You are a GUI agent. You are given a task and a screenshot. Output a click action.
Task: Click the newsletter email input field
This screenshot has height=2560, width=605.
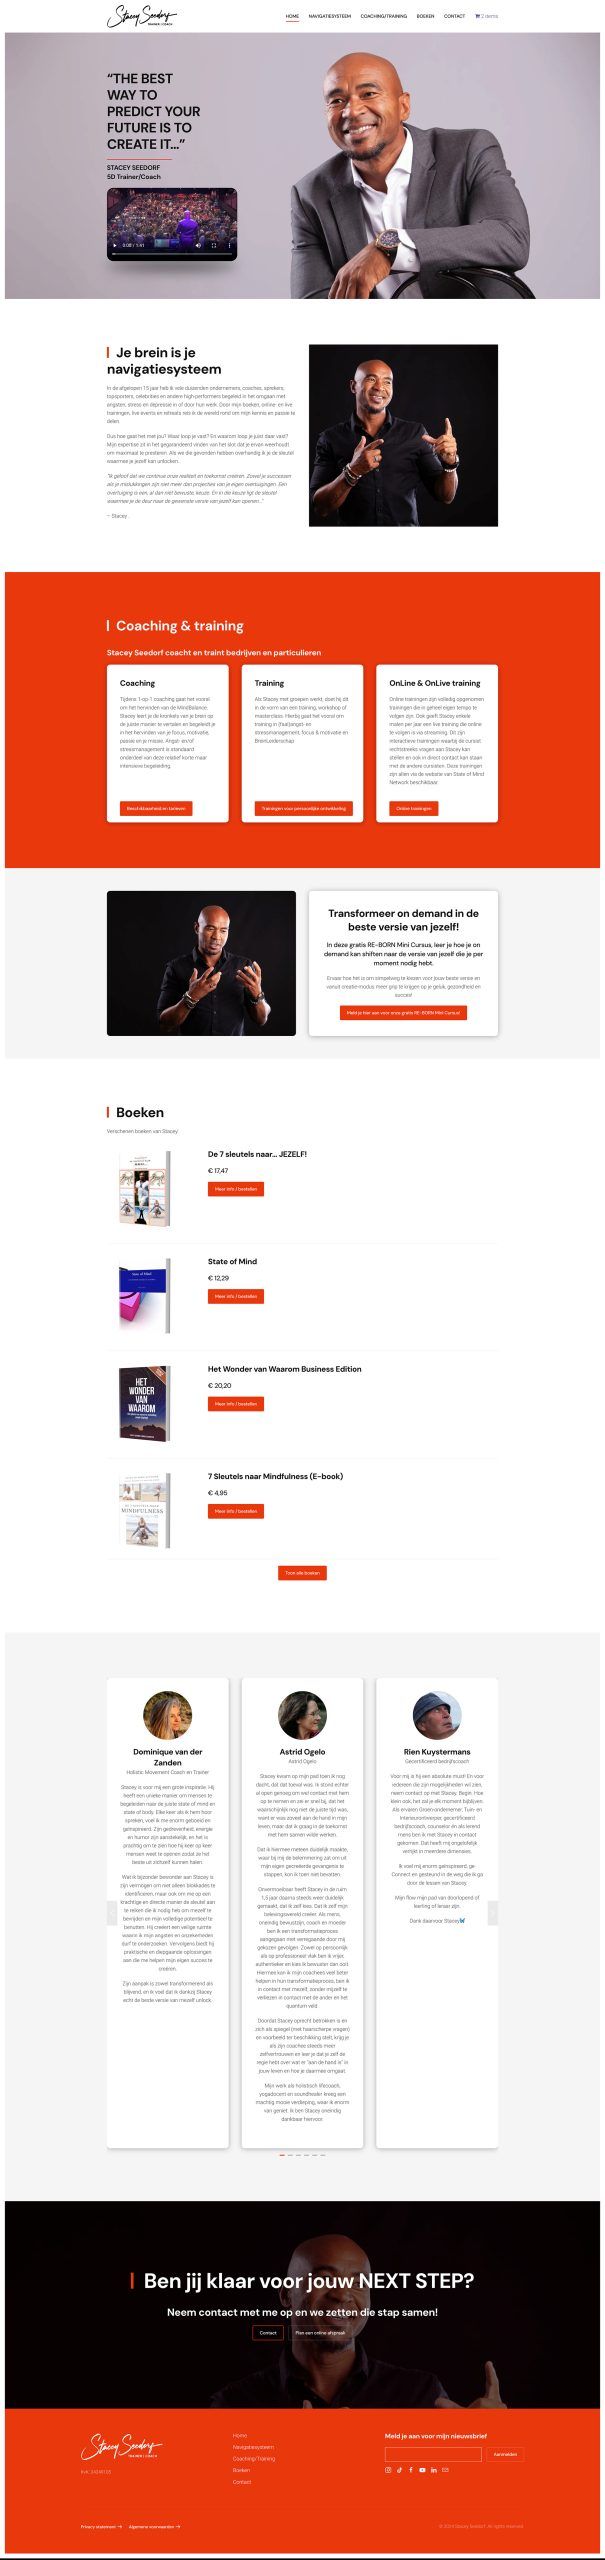[x=433, y=2454]
